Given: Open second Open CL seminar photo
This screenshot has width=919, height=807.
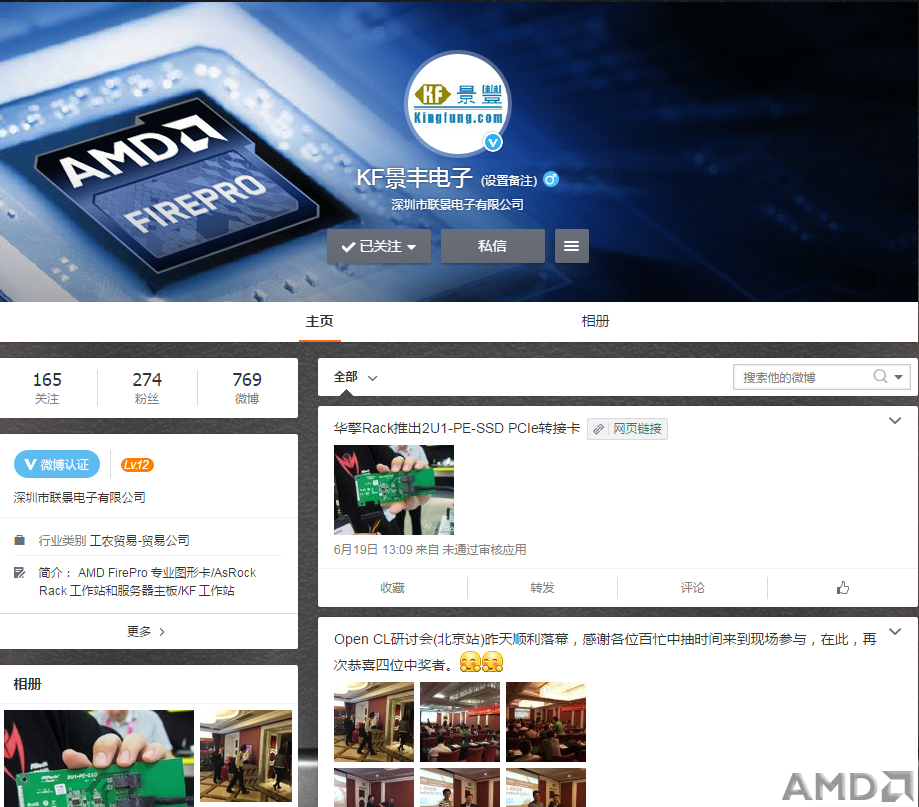Looking at the screenshot, I should 460,722.
